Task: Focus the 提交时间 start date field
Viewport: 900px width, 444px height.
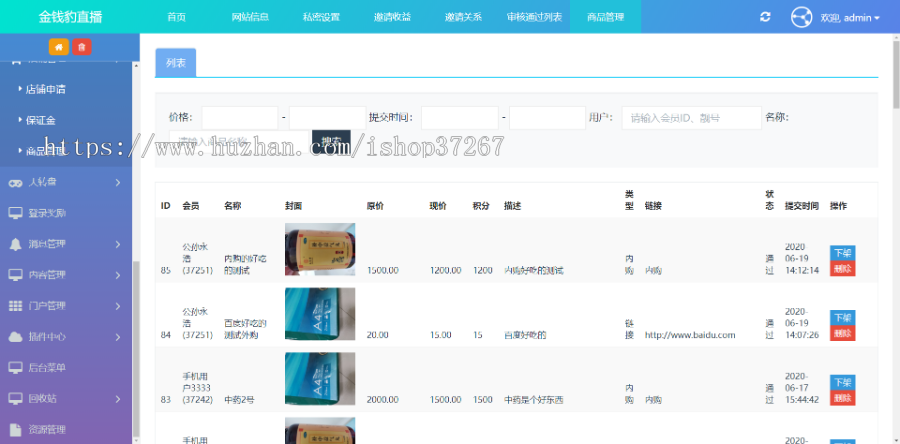Action: pyautogui.click(x=460, y=118)
